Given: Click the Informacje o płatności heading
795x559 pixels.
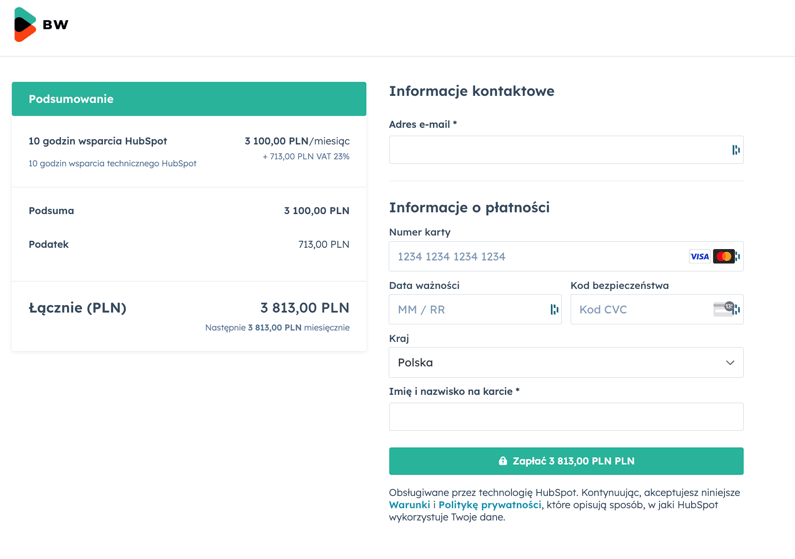Looking at the screenshot, I should point(469,207).
